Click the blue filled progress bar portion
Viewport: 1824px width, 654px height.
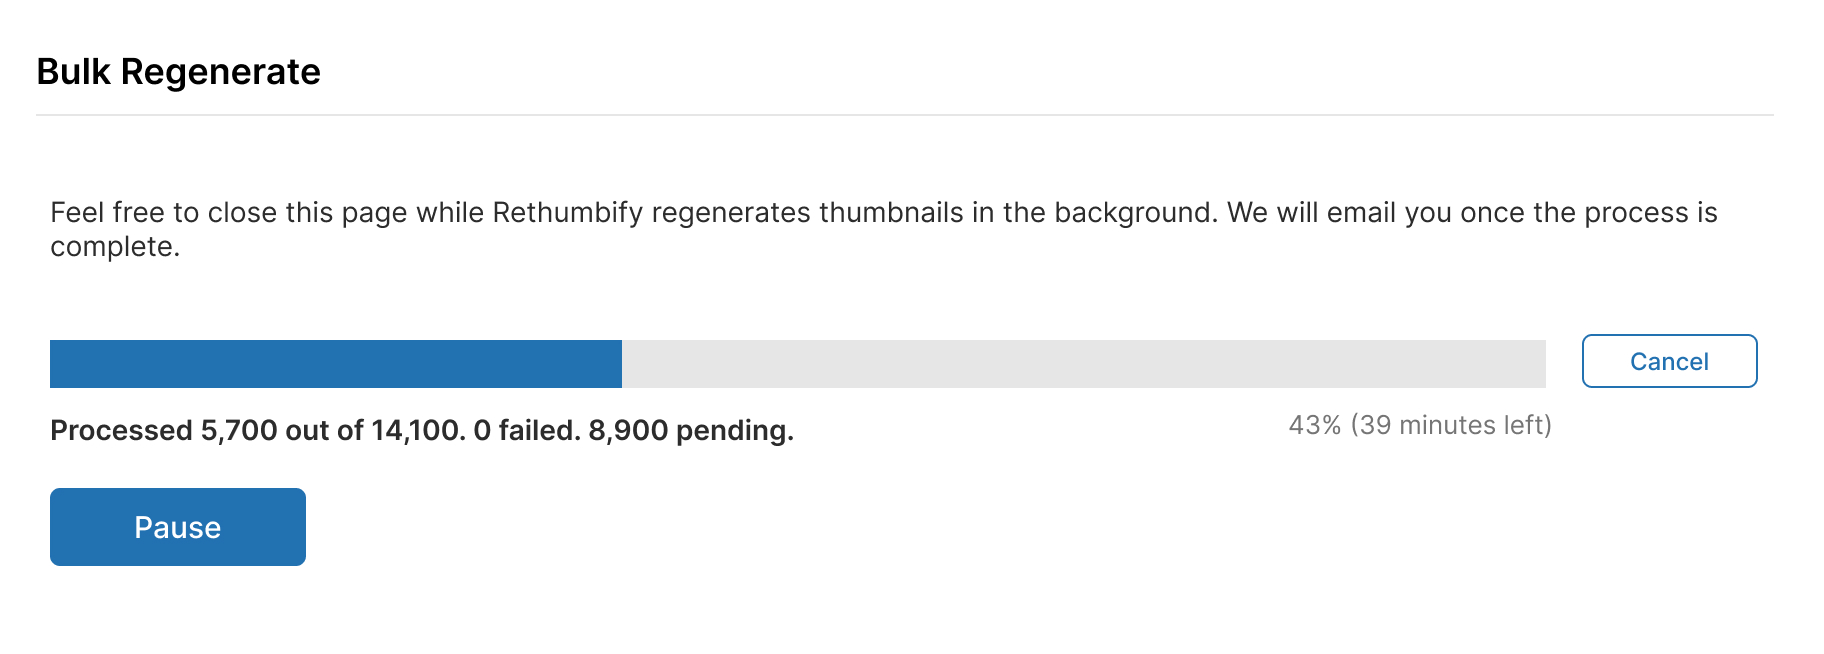[335, 364]
